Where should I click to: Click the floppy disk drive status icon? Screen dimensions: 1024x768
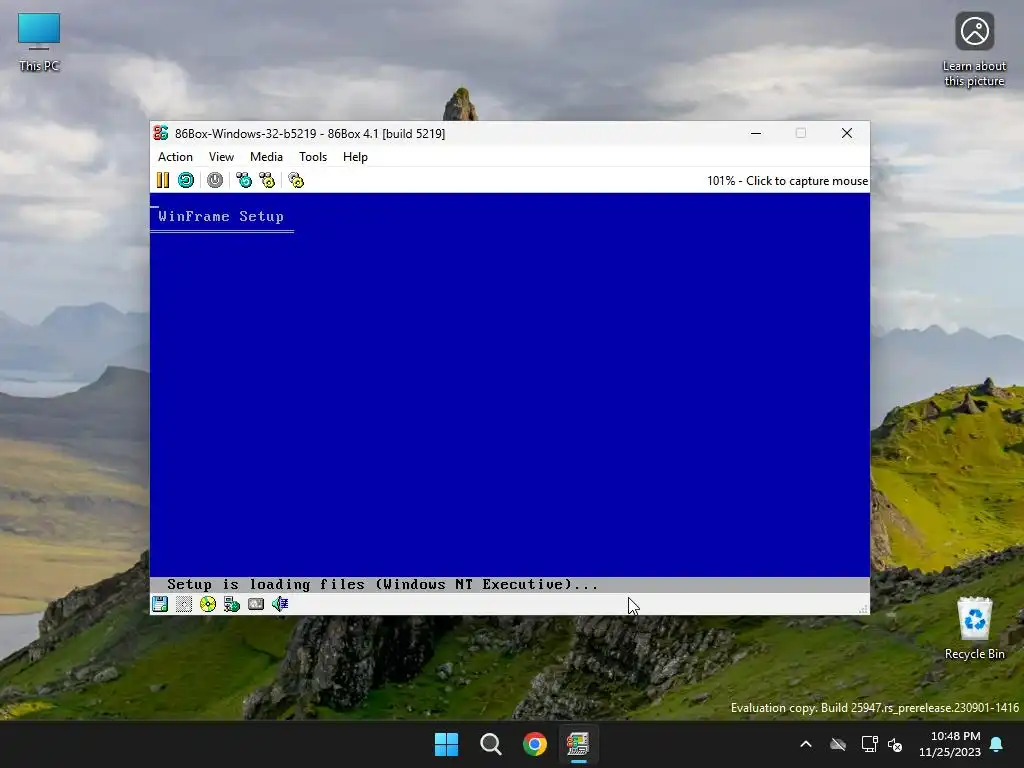click(160, 604)
